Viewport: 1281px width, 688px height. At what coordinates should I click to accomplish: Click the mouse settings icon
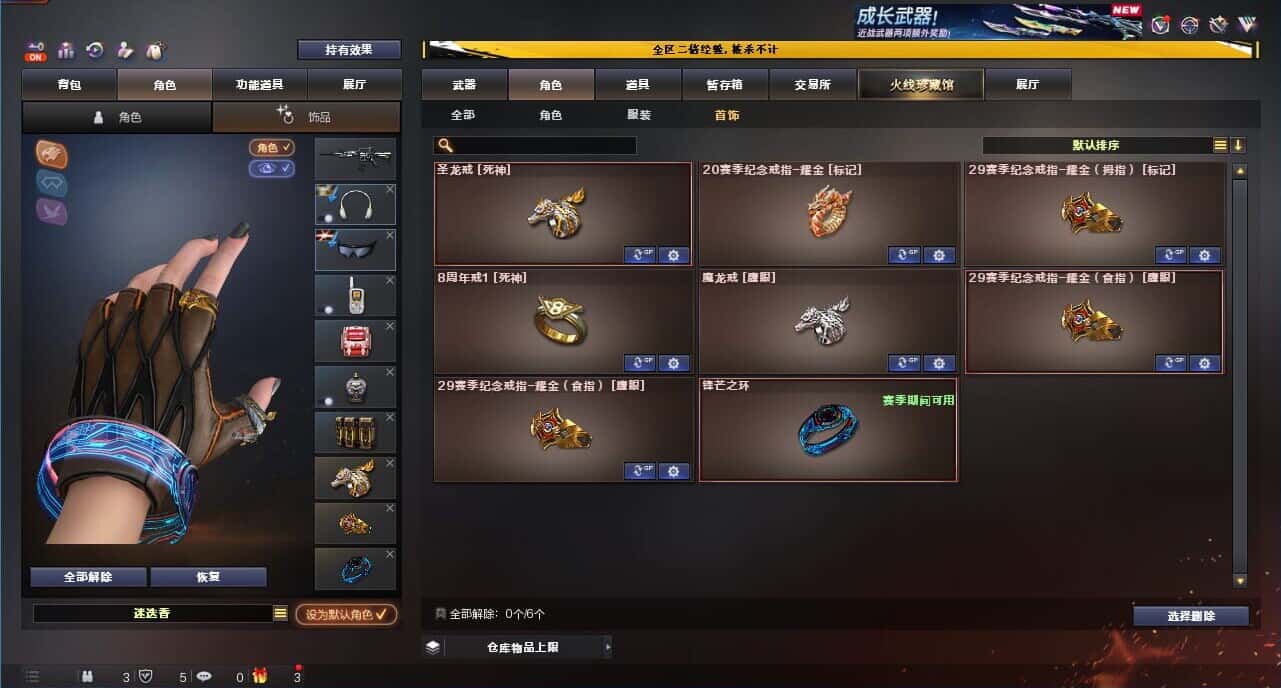click(155, 50)
